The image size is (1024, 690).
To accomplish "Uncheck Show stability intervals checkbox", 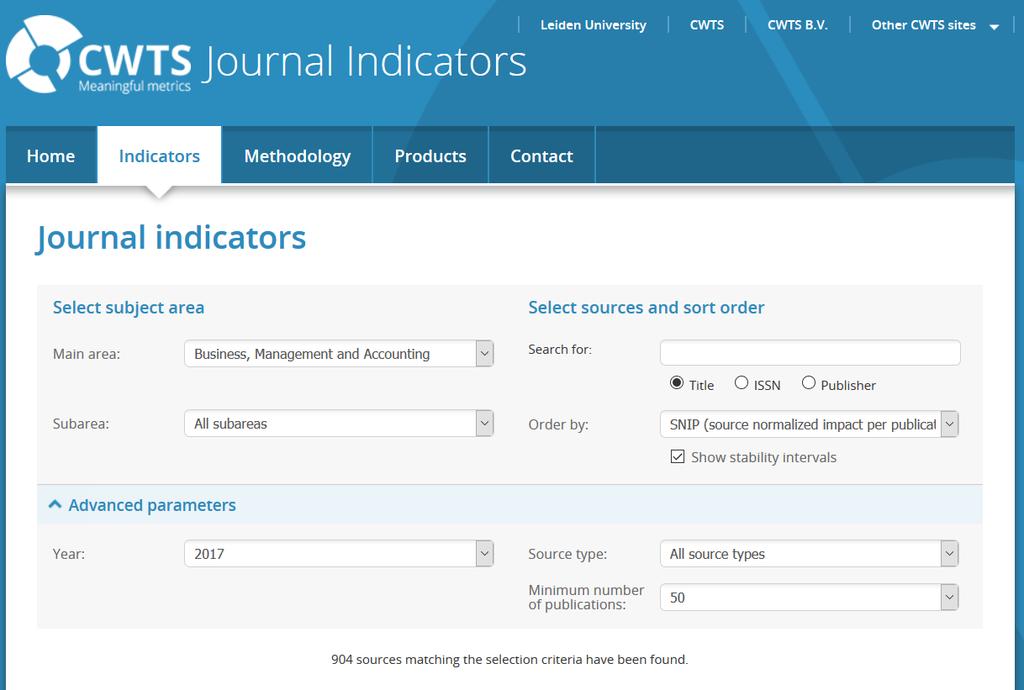I will click(x=677, y=456).
